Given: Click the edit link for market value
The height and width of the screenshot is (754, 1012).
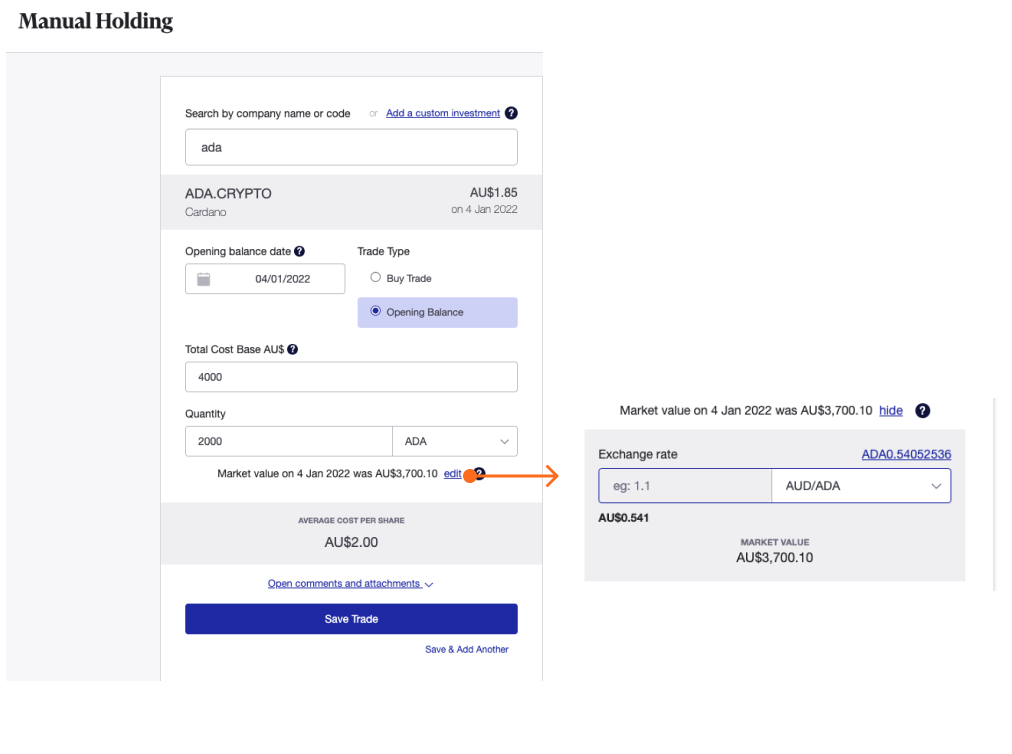Looking at the screenshot, I should pyautogui.click(x=452, y=474).
